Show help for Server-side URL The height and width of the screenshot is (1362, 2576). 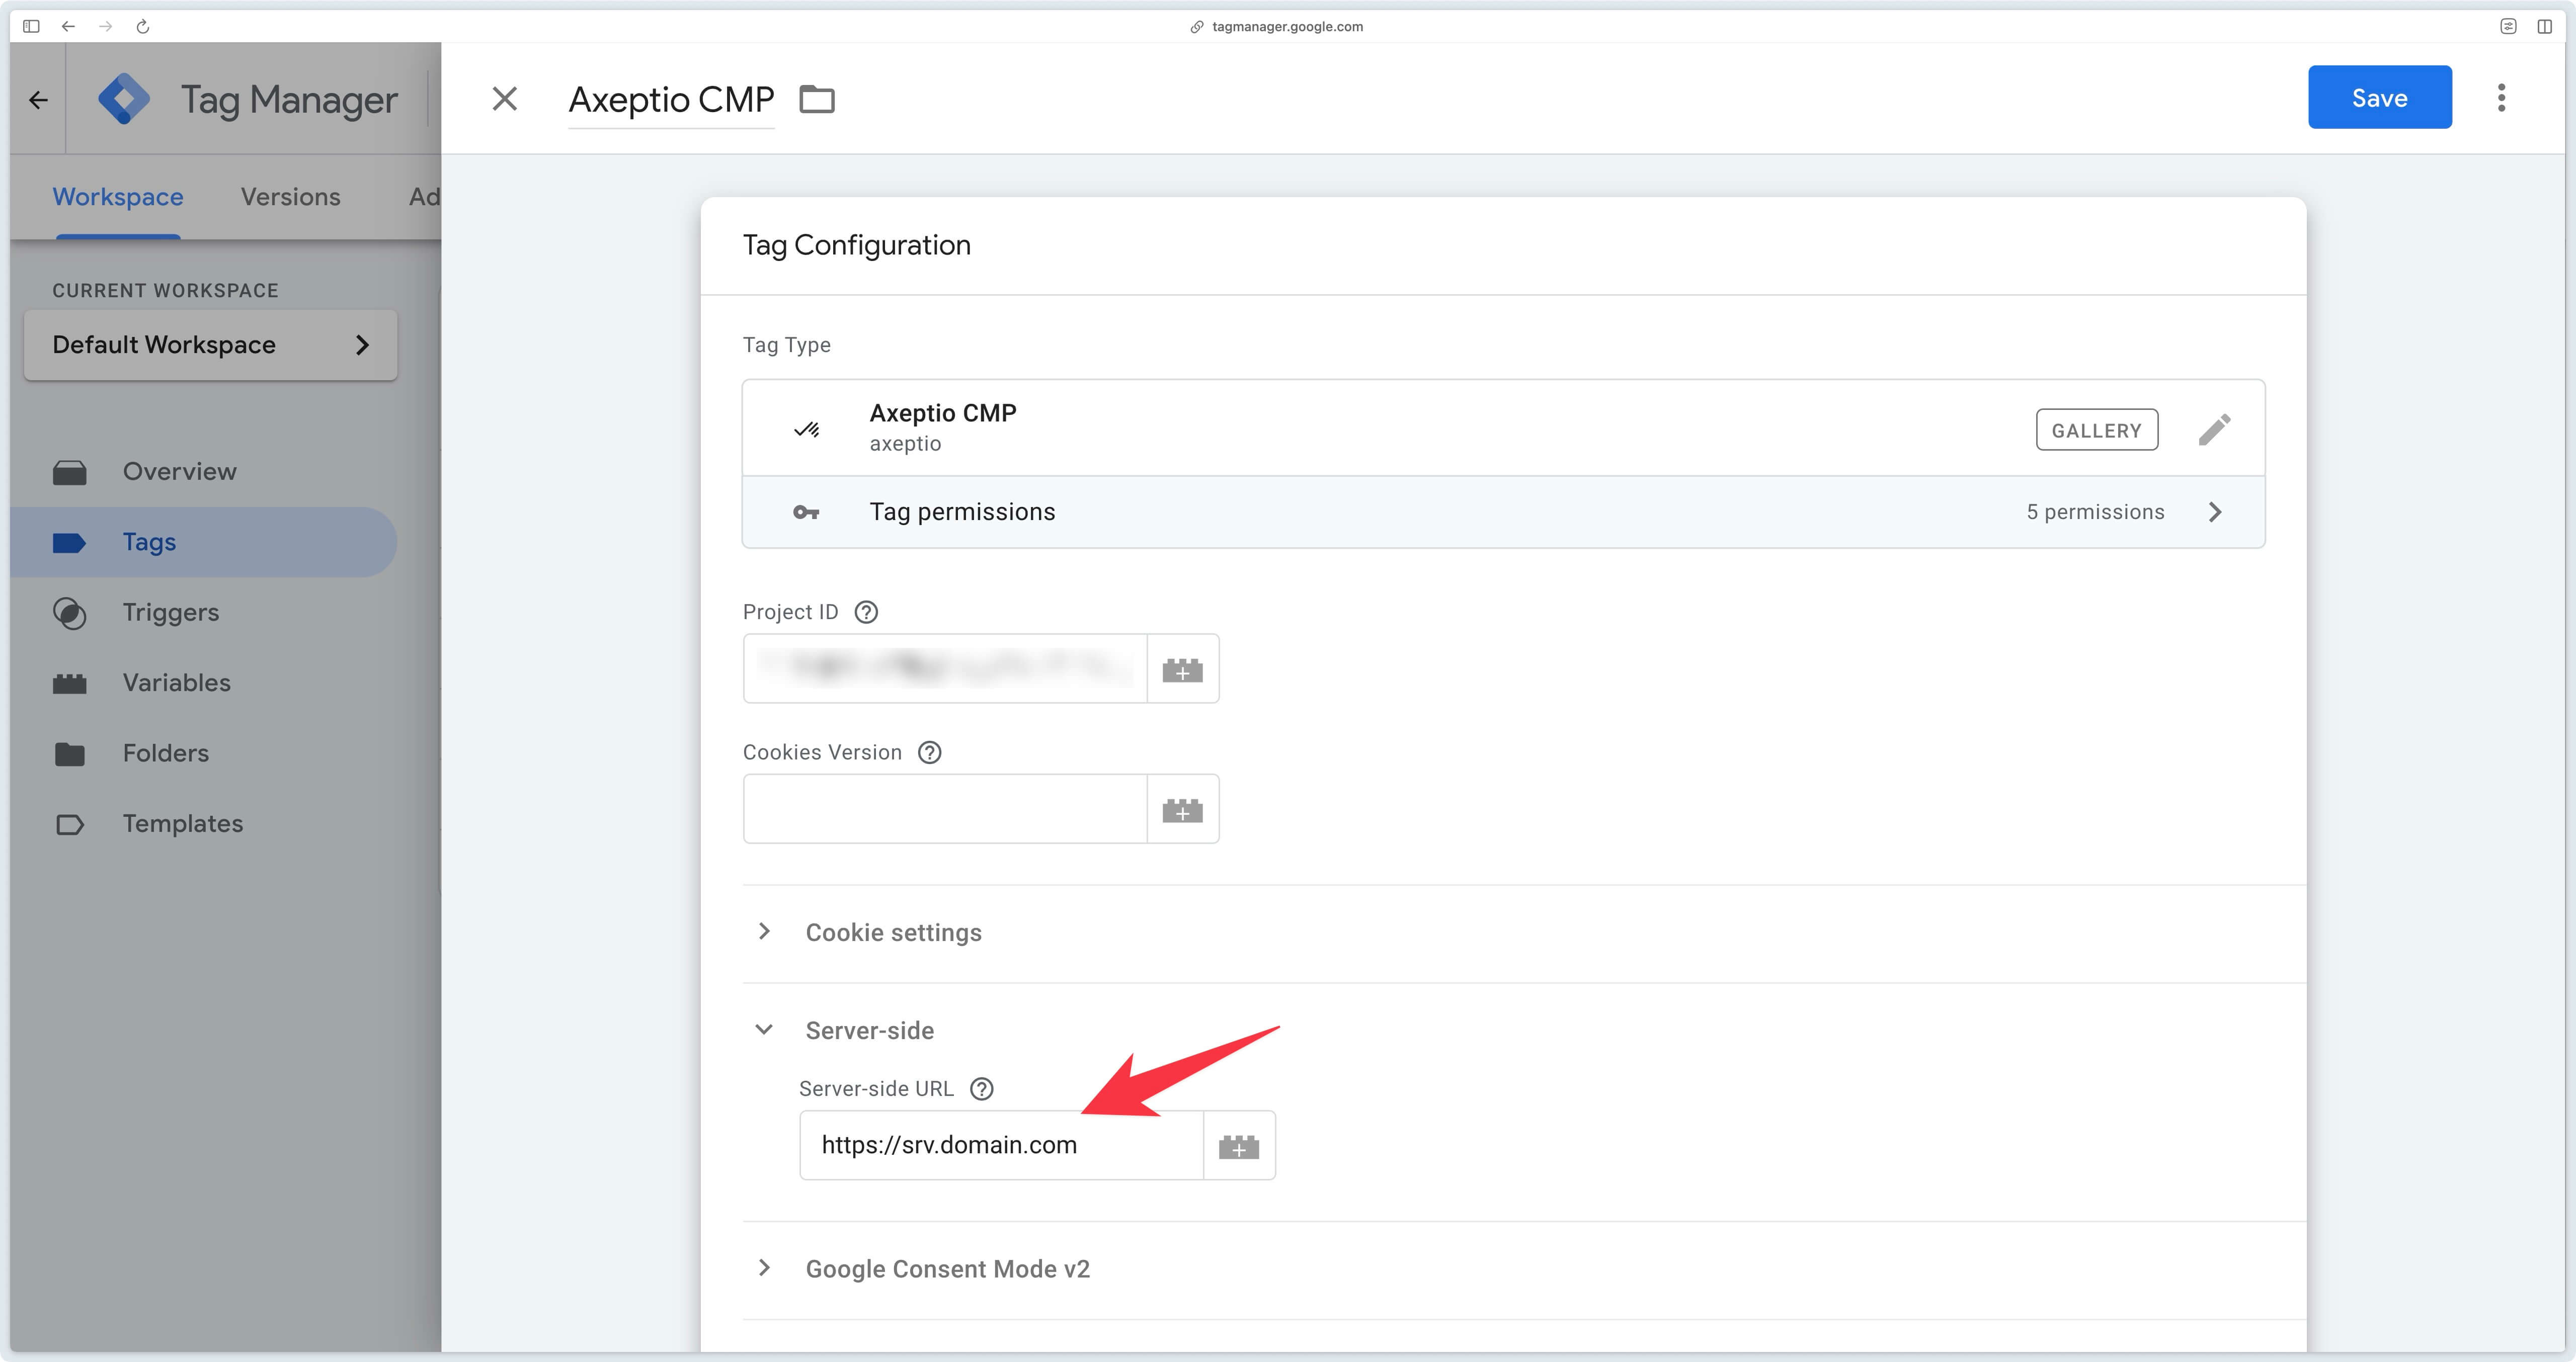[x=982, y=1089]
